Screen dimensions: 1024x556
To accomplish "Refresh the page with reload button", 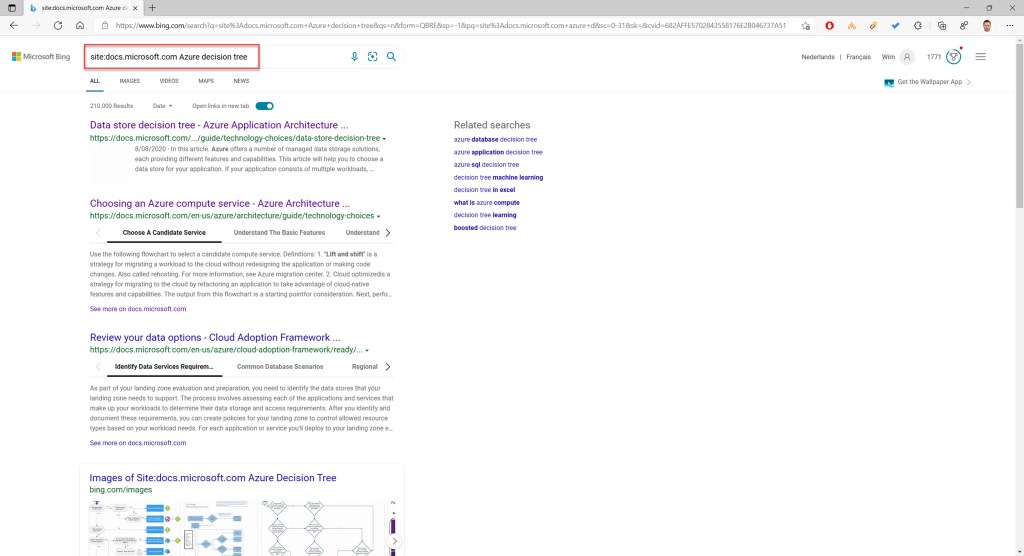I will 58,25.
